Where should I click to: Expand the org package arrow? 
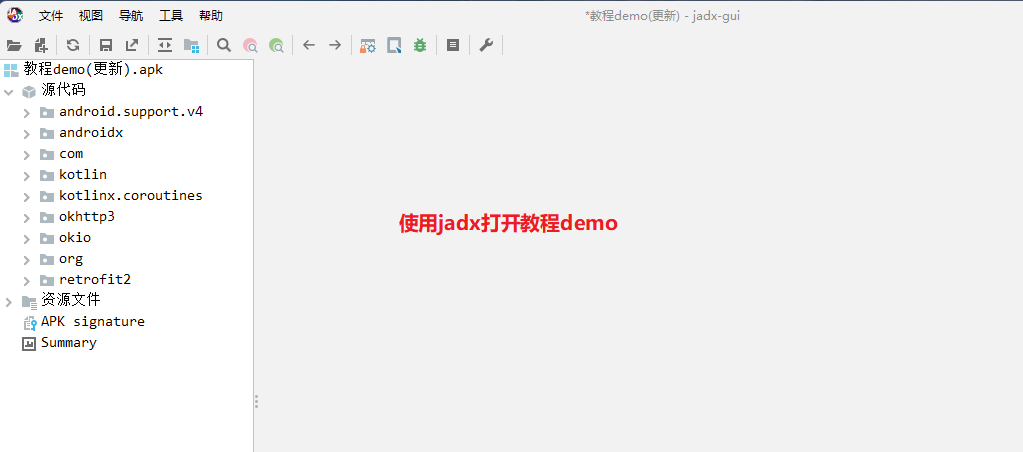pos(27,260)
